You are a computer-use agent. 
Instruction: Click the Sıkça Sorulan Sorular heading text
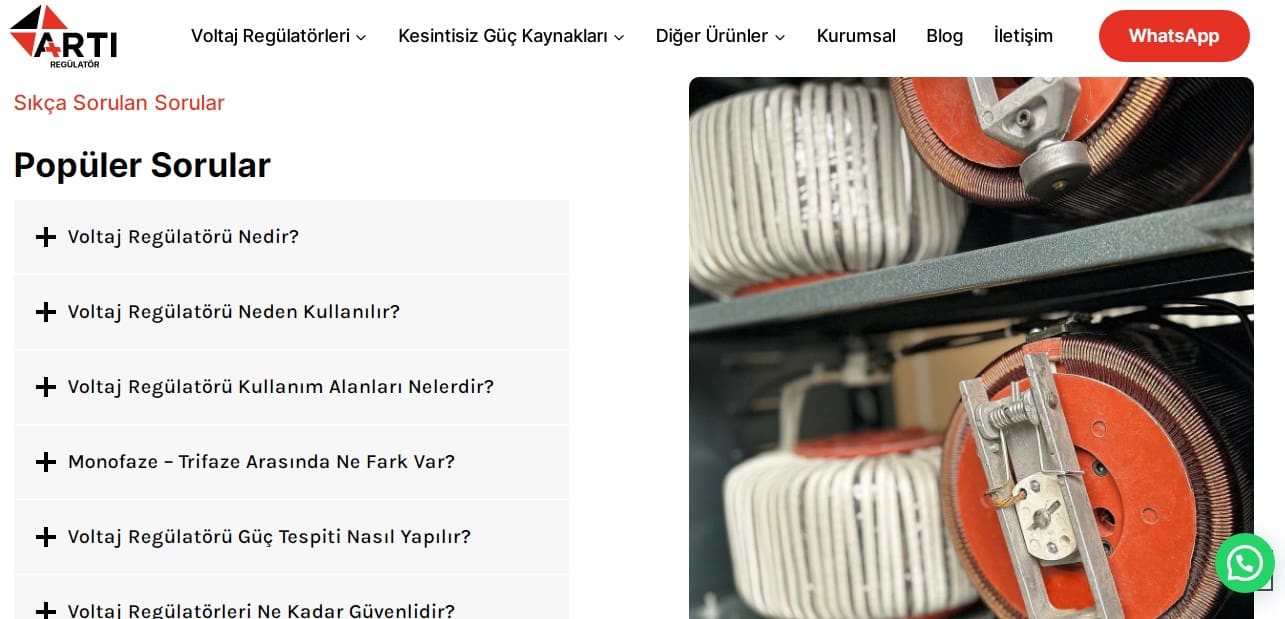tap(119, 103)
